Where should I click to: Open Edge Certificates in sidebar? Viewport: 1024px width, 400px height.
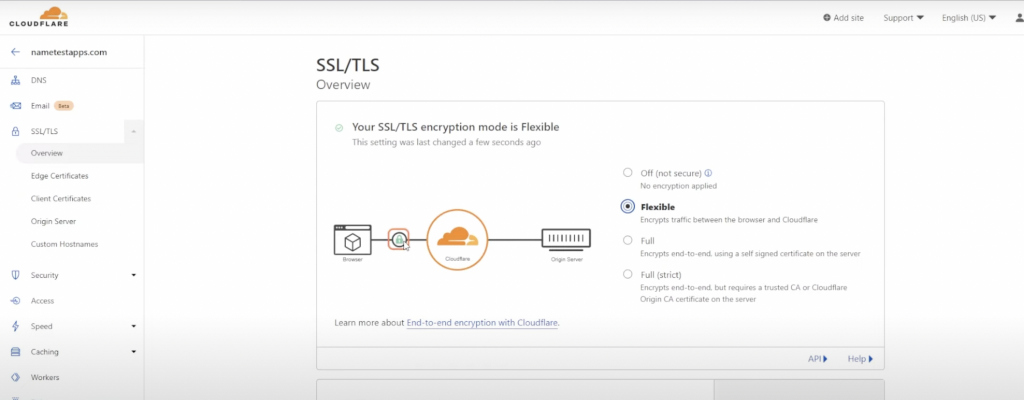point(59,176)
